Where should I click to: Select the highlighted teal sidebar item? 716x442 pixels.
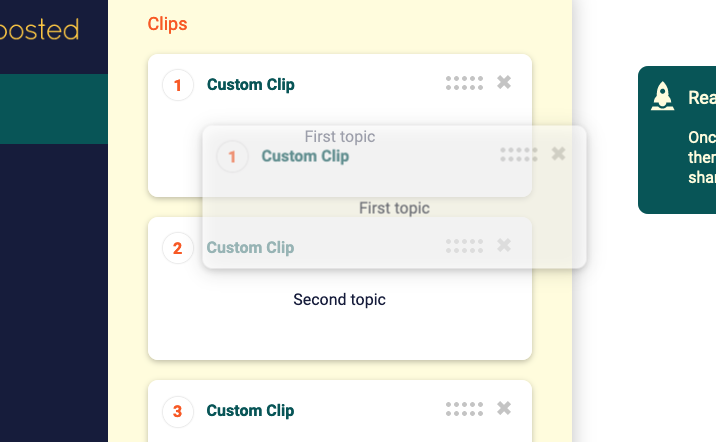tap(54, 109)
